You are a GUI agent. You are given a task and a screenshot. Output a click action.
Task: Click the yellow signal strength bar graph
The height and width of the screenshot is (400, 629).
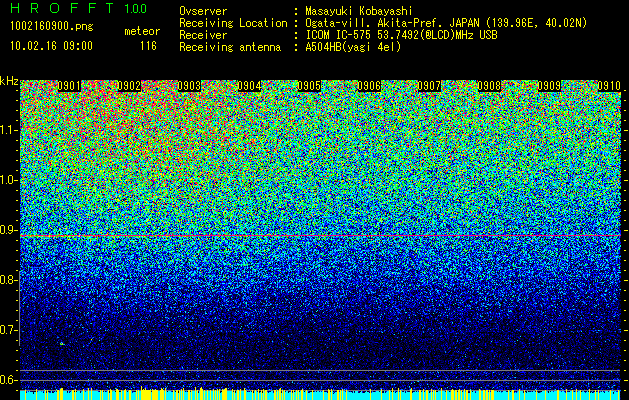coord(320,394)
